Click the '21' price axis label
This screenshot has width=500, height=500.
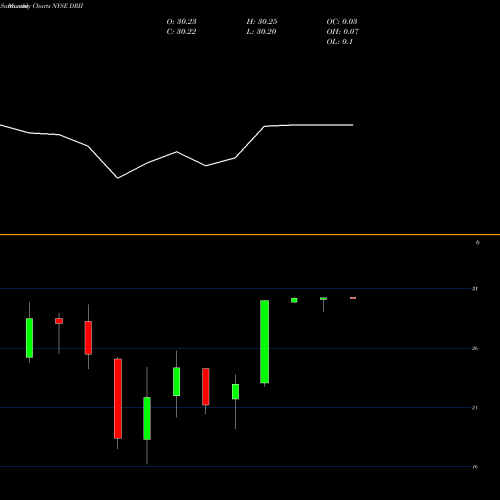(x=475, y=407)
